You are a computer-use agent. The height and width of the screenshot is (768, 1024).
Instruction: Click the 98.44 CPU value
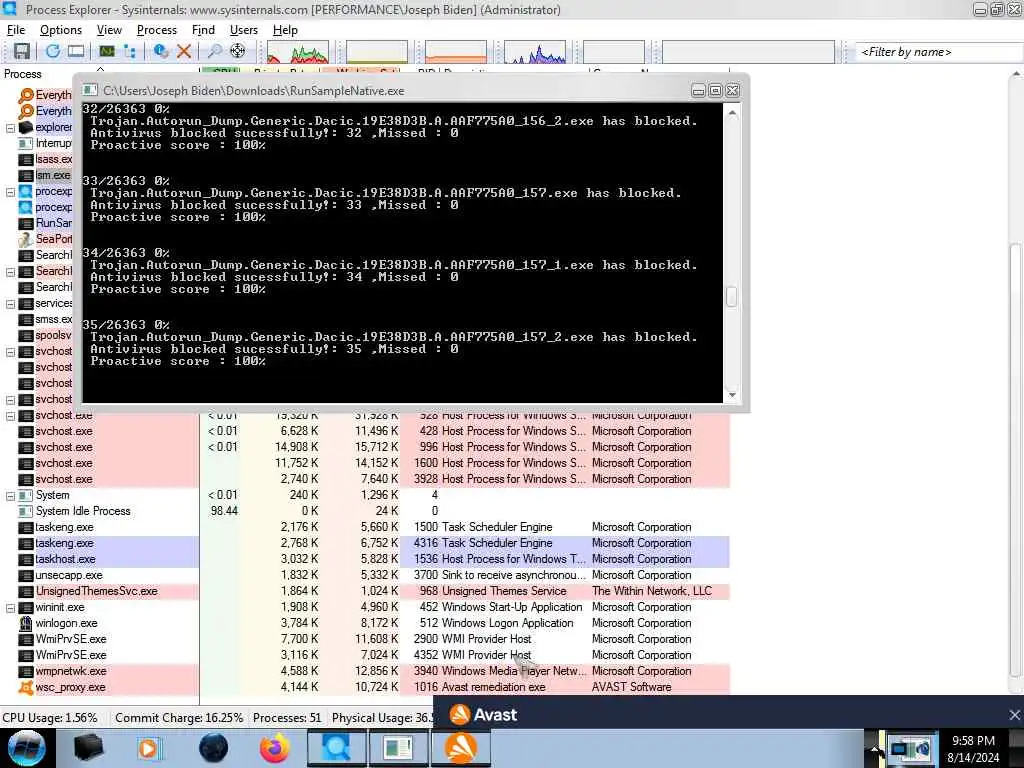click(x=224, y=511)
